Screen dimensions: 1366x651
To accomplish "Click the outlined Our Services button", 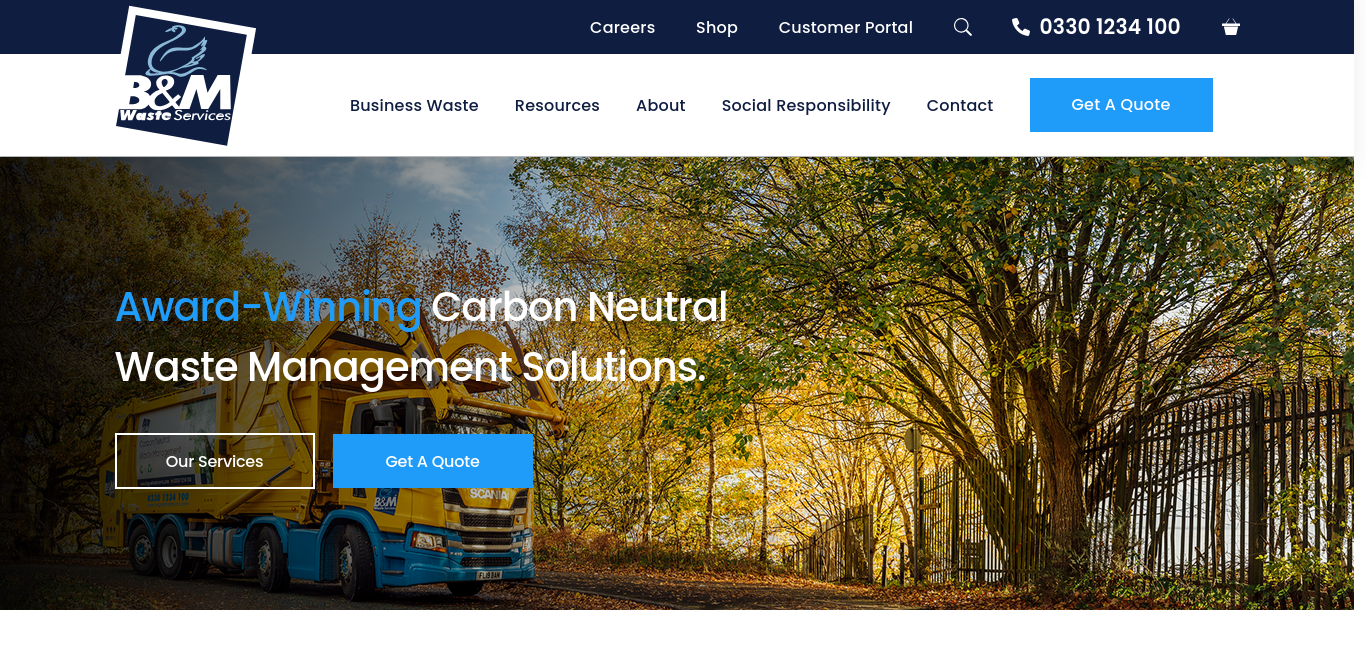I will tap(215, 461).
